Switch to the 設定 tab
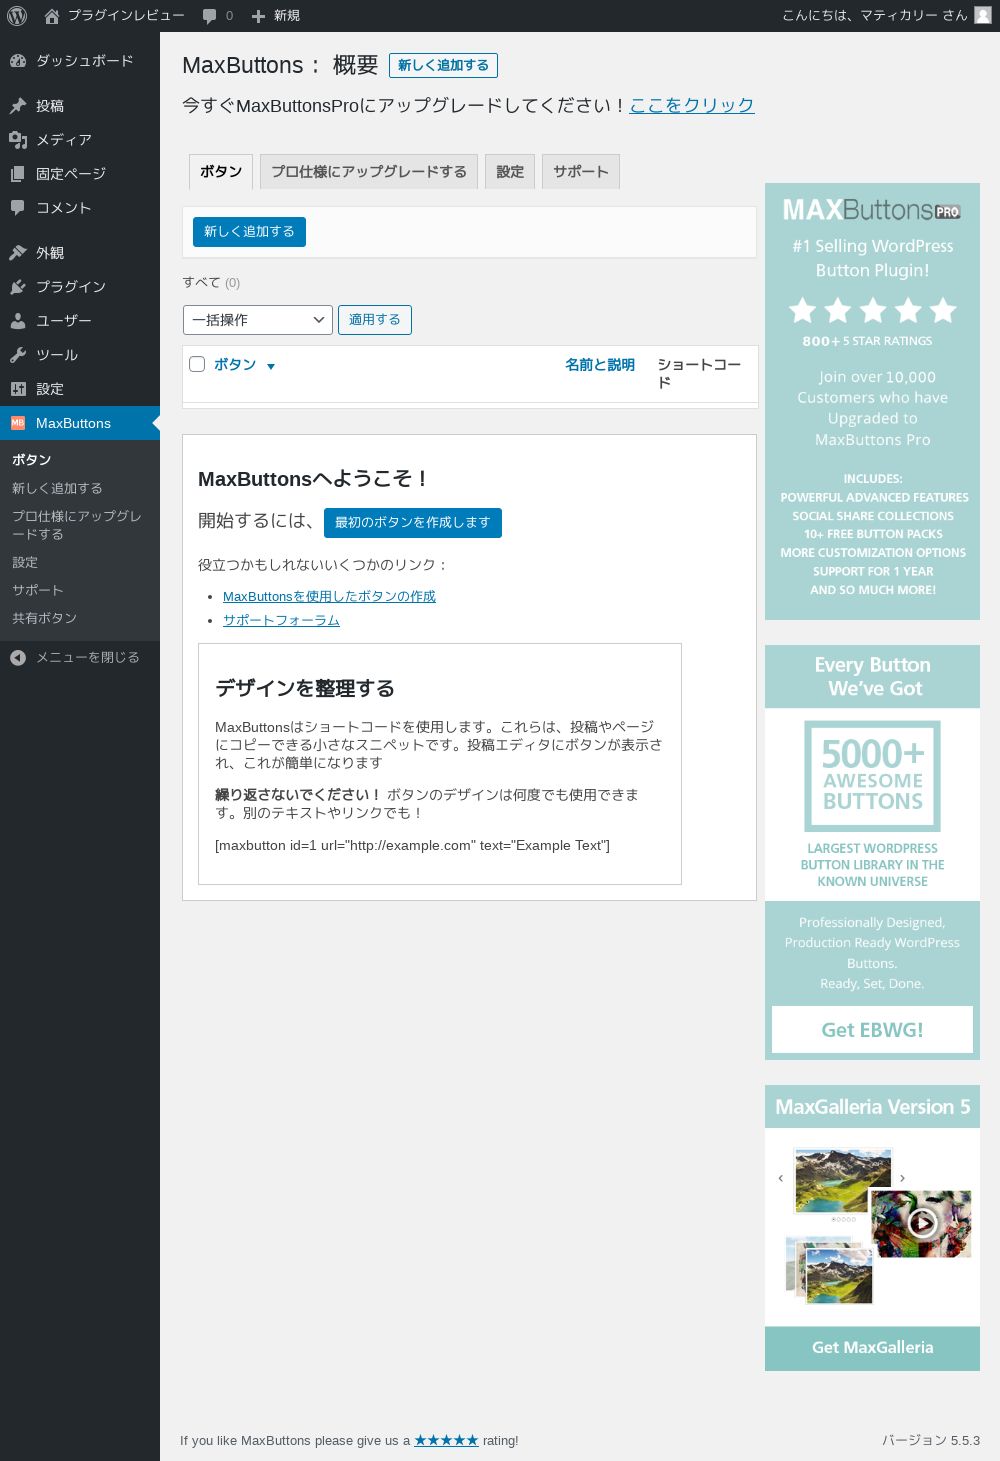 [510, 172]
